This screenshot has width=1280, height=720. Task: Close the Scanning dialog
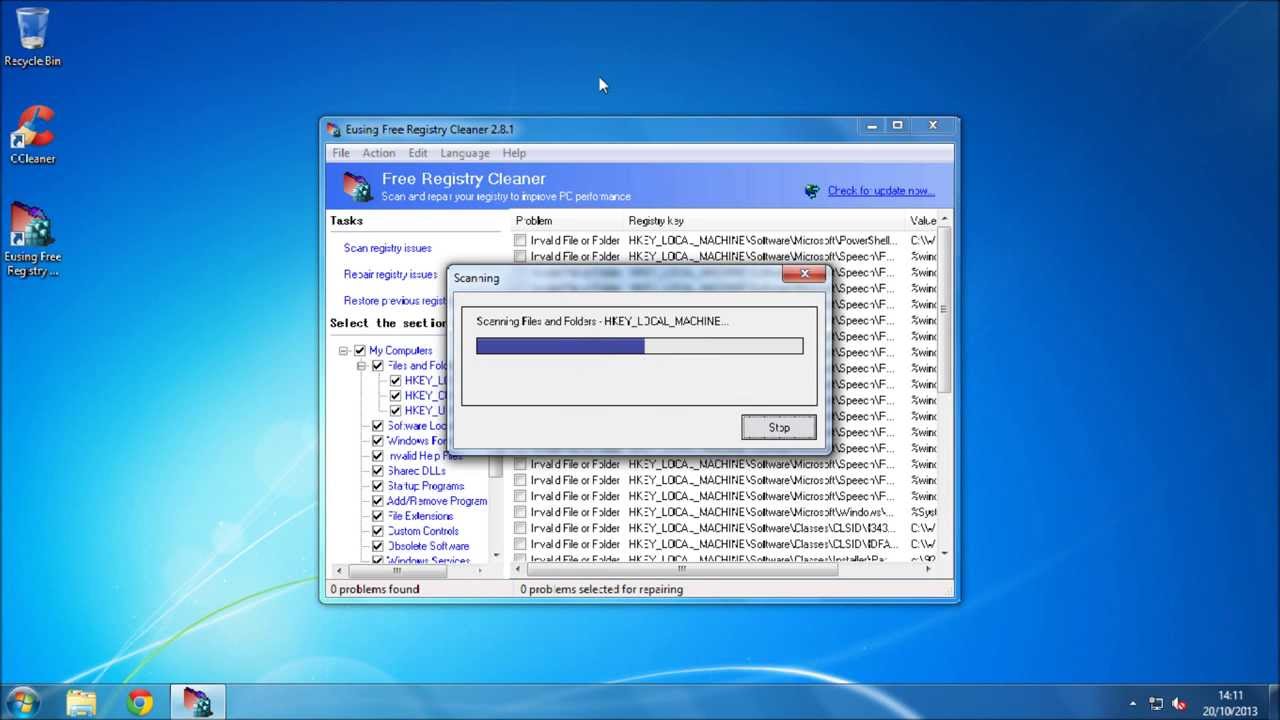tap(805, 274)
